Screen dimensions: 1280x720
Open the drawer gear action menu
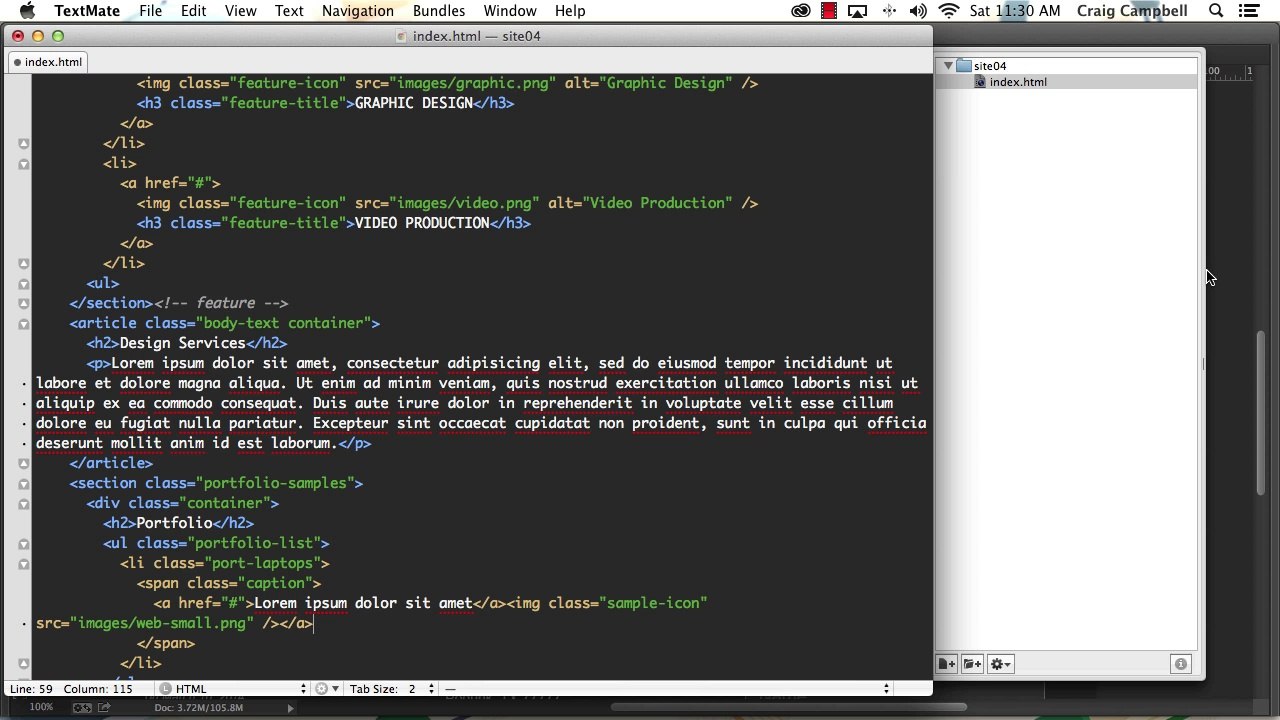click(x=1000, y=664)
